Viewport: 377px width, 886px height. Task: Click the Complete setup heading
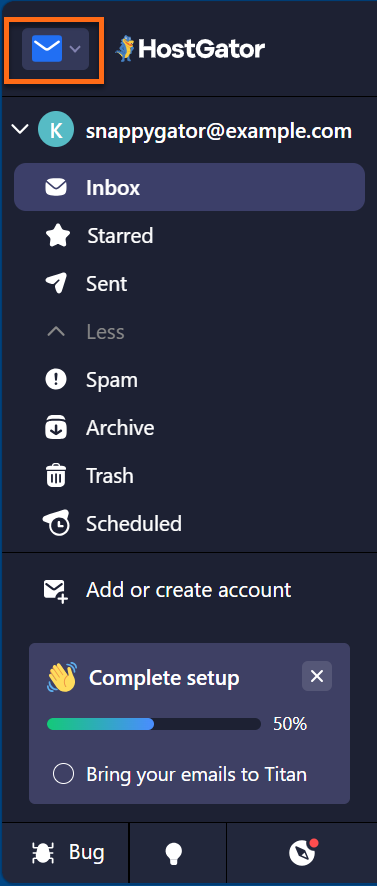click(x=164, y=677)
